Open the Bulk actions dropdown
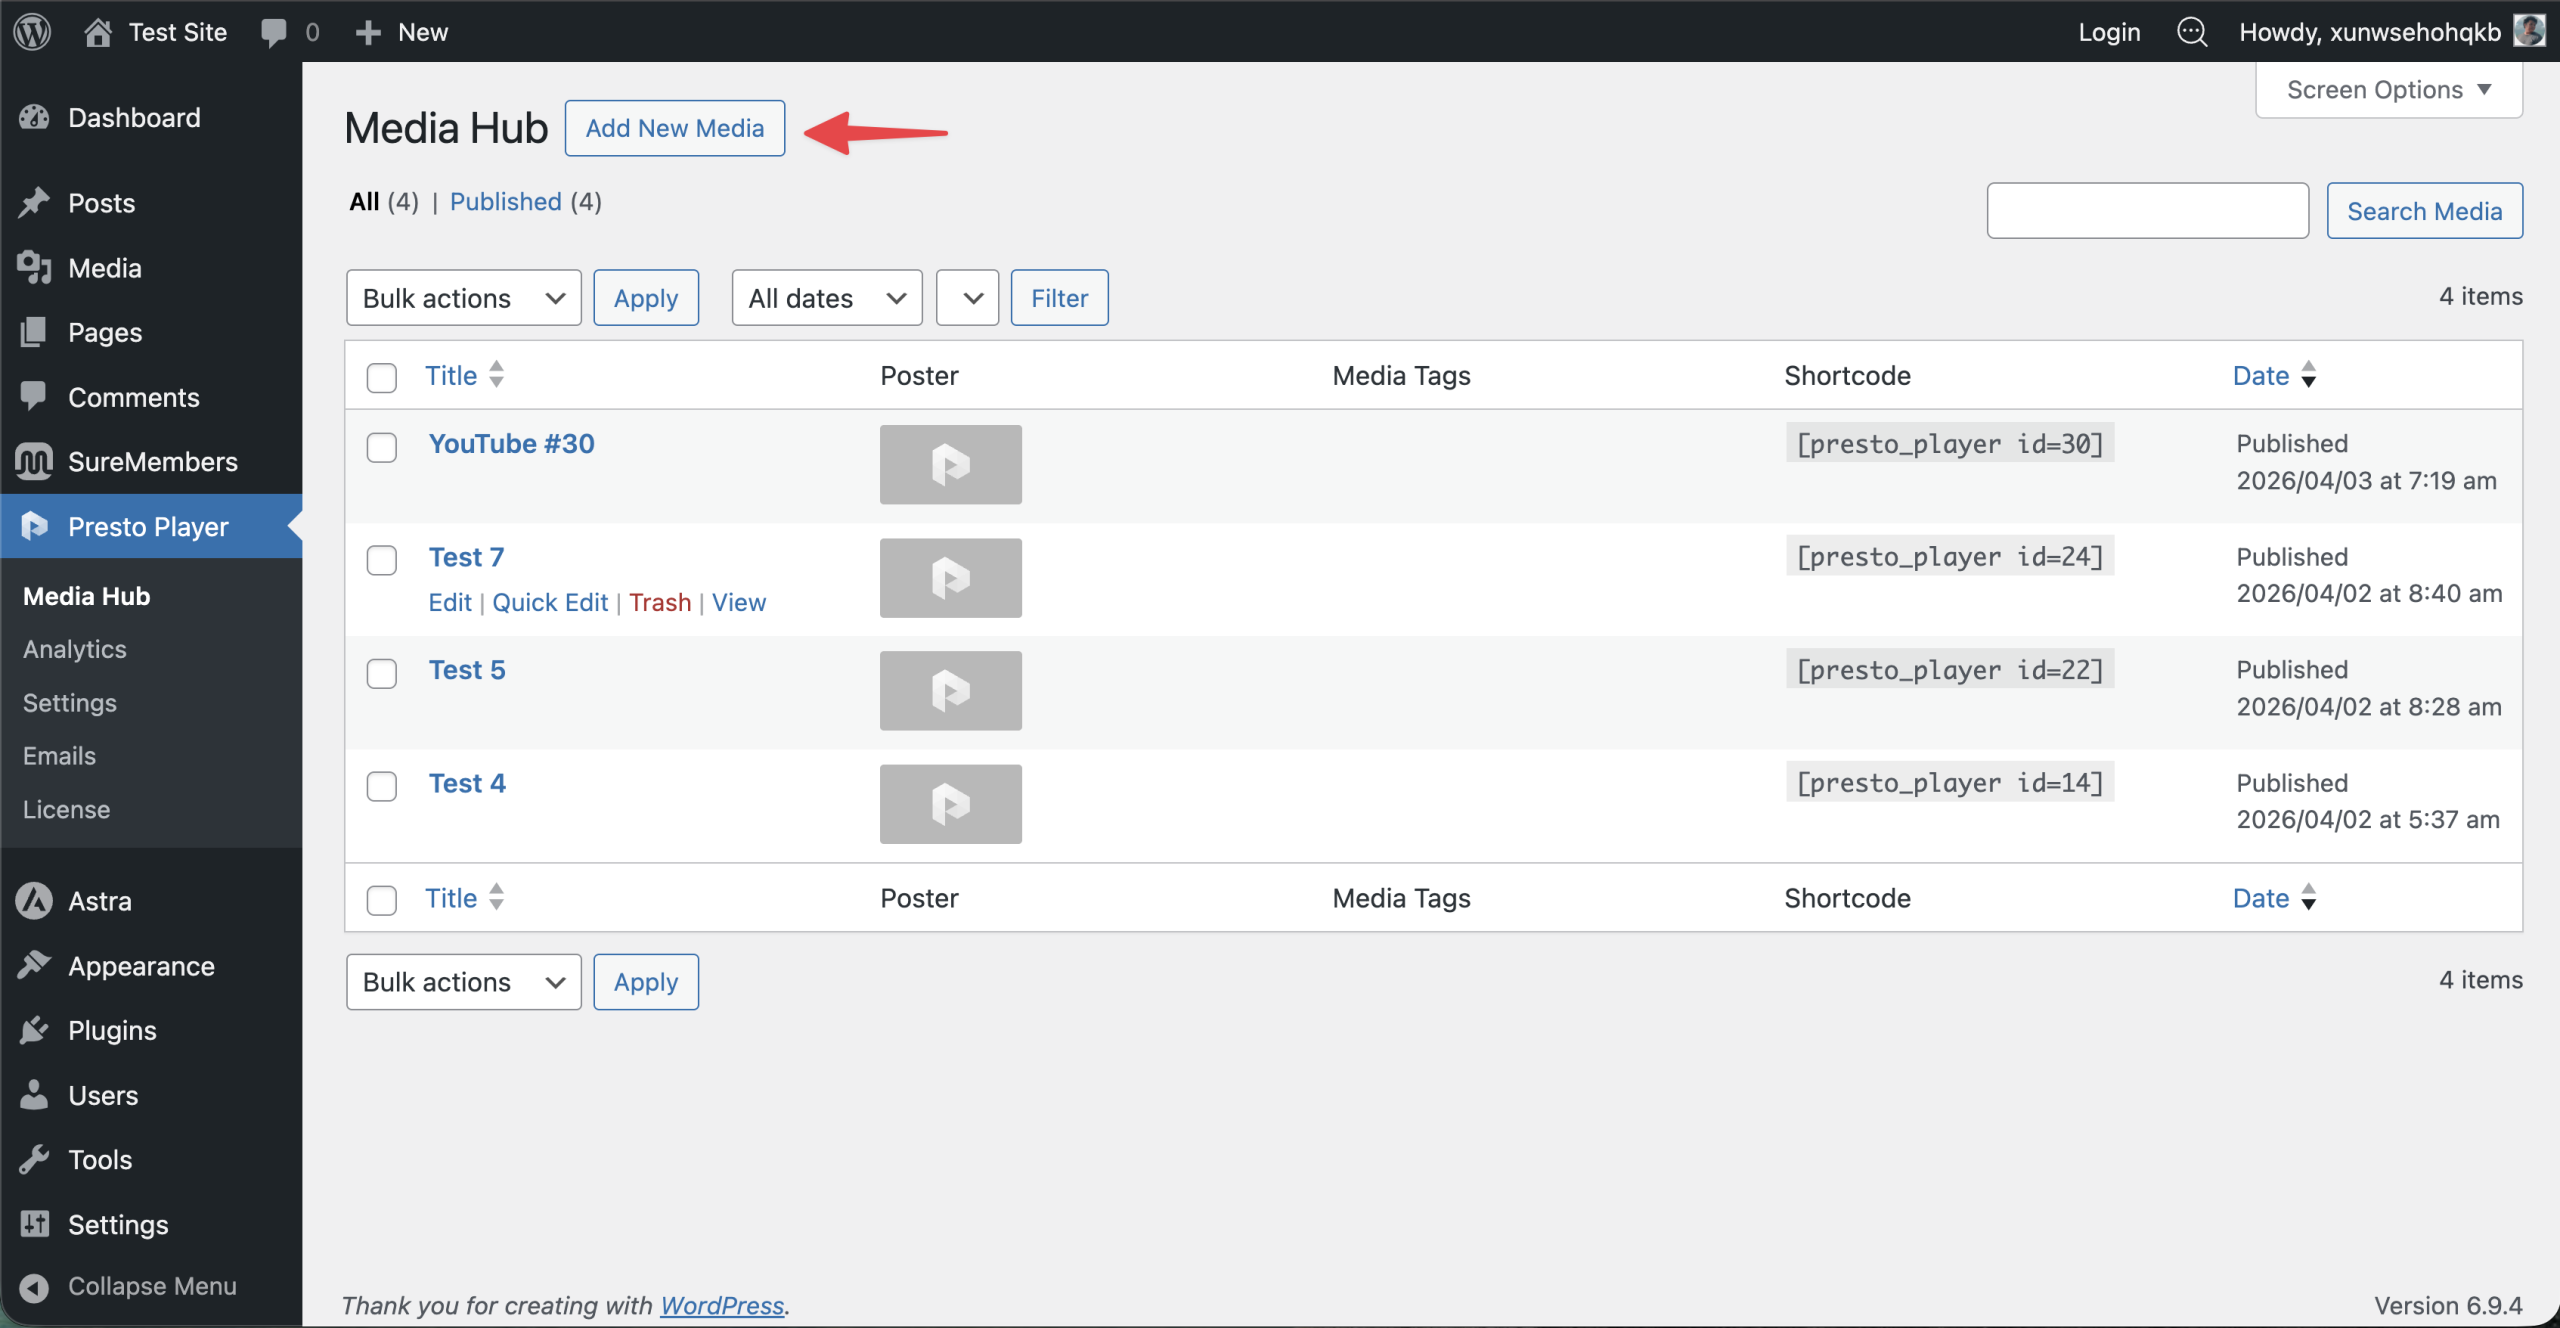 click(462, 297)
